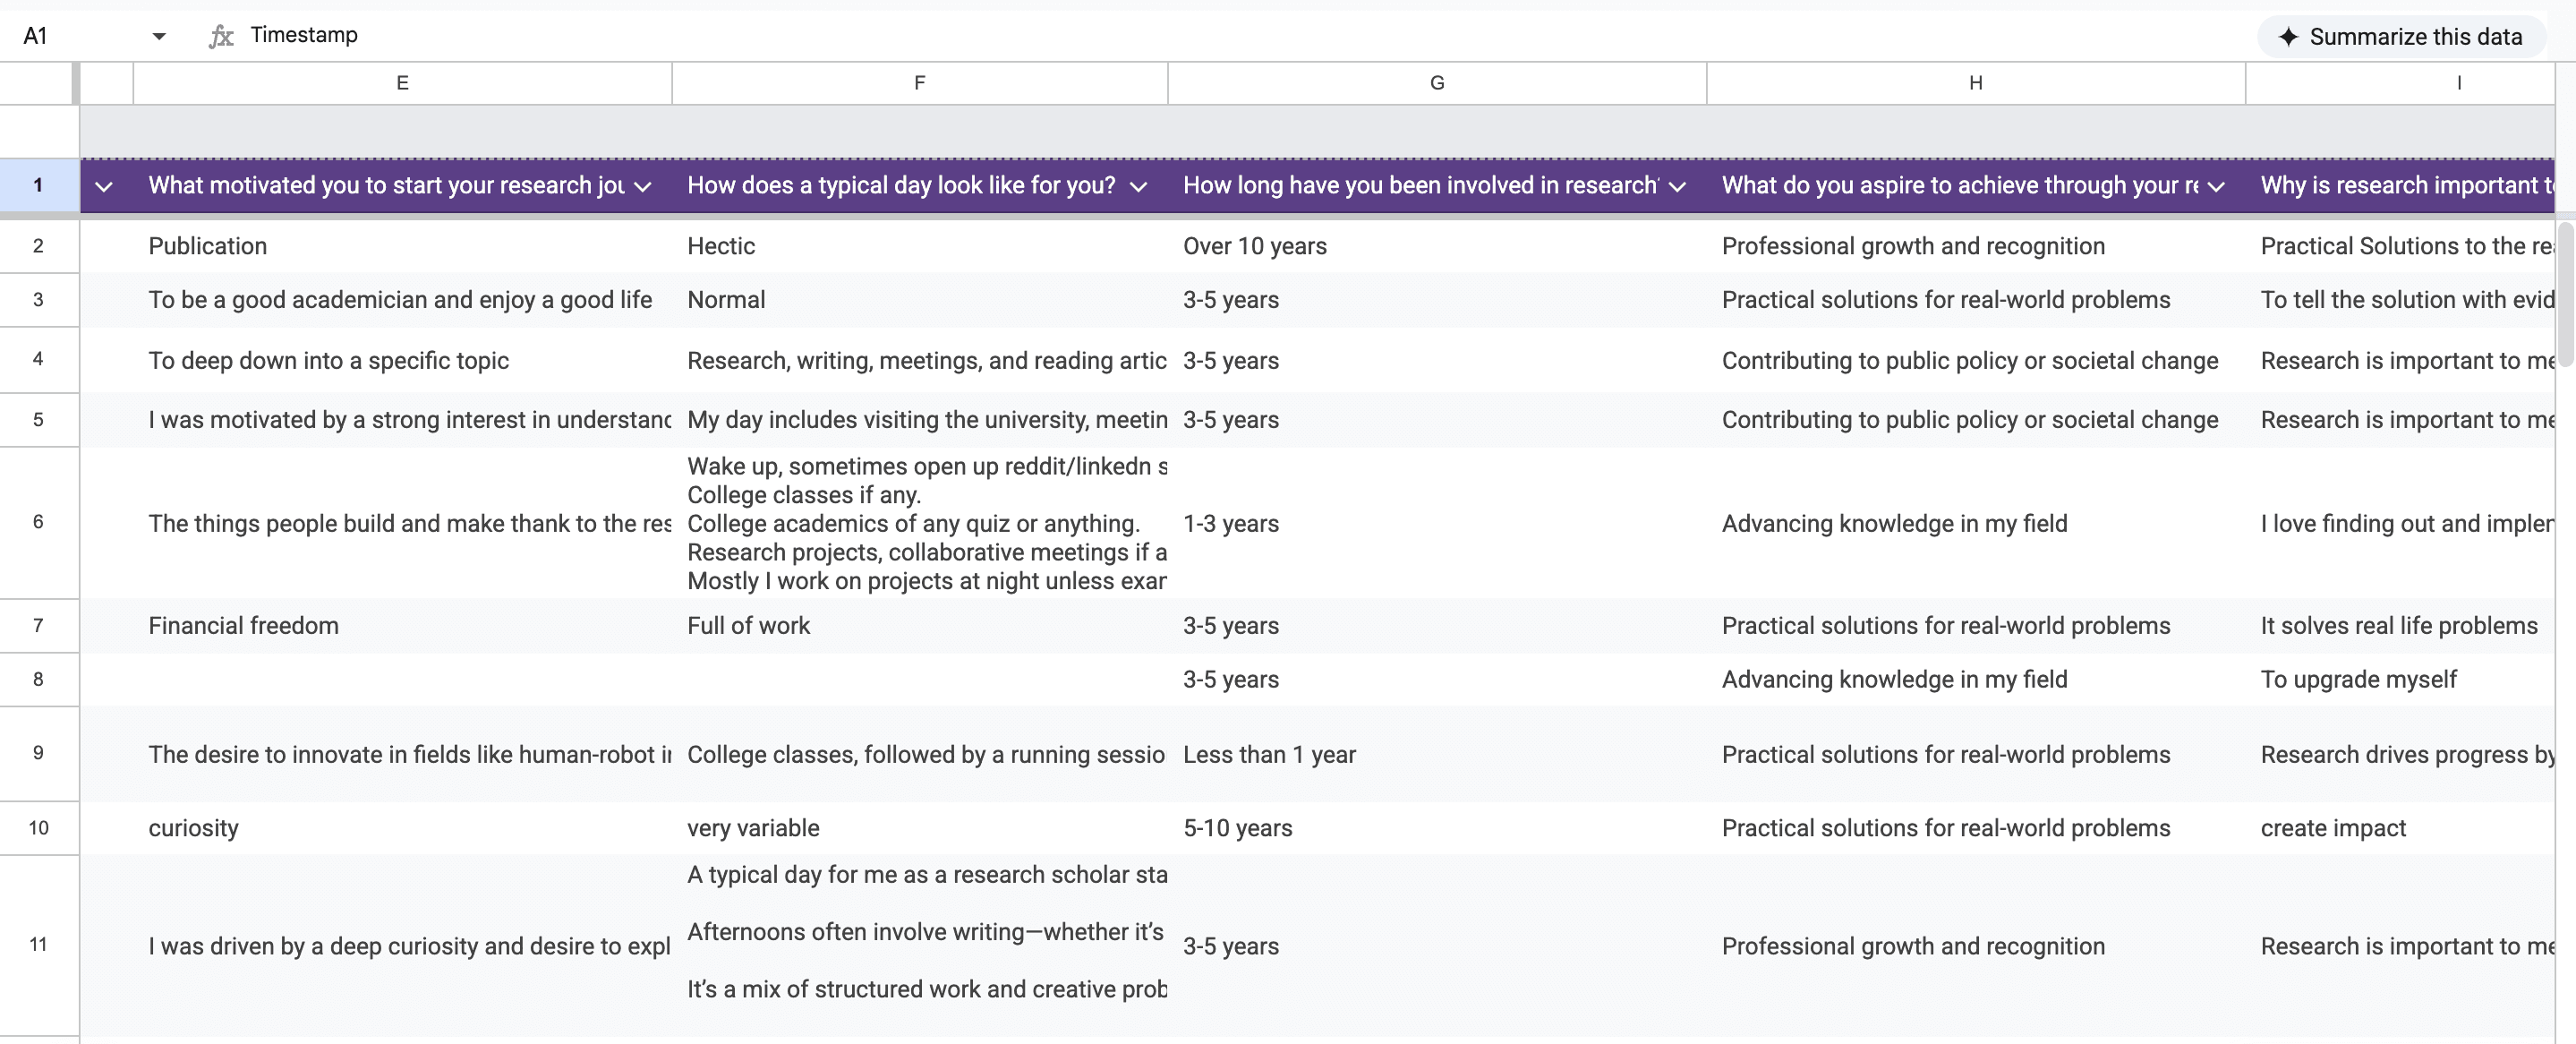Image resolution: width=2576 pixels, height=1044 pixels.
Task: Open the filter chevron left of motivation header
Action: tap(104, 187)
